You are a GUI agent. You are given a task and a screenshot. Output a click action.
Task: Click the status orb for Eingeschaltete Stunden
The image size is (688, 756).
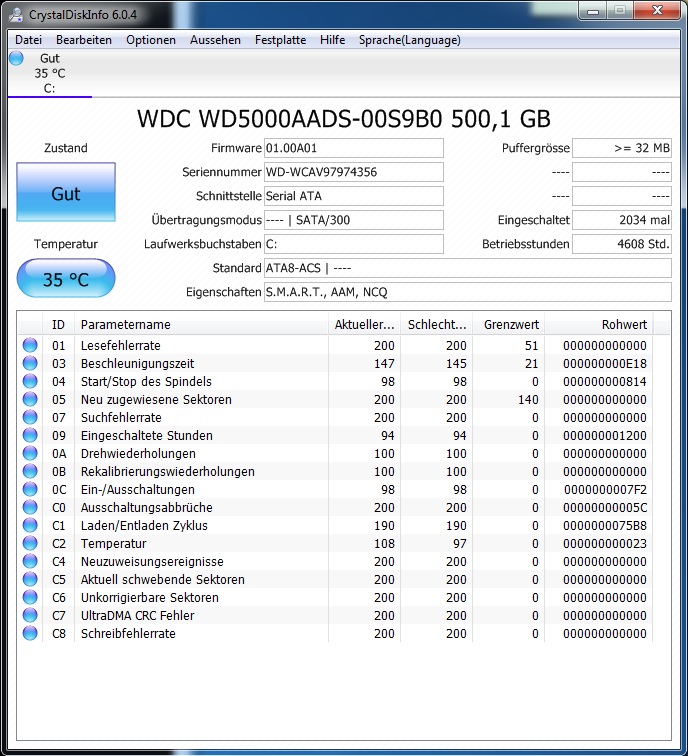coord(30,435)
